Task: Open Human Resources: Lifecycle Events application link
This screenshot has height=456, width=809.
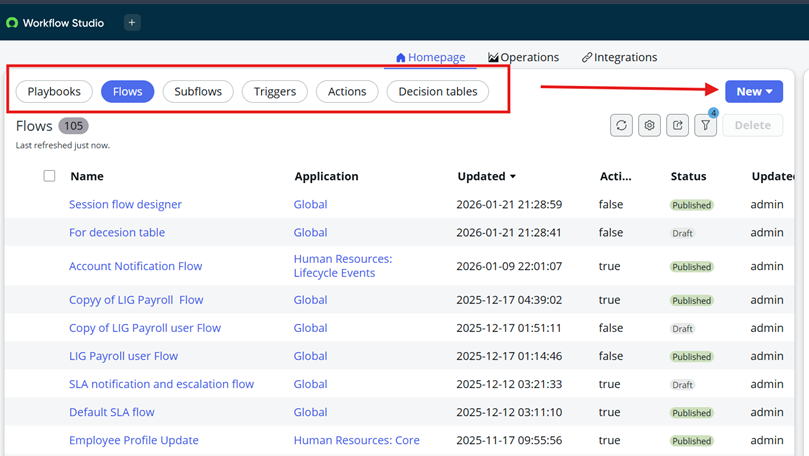Action: pyautogui.click(x=342, y=266)
